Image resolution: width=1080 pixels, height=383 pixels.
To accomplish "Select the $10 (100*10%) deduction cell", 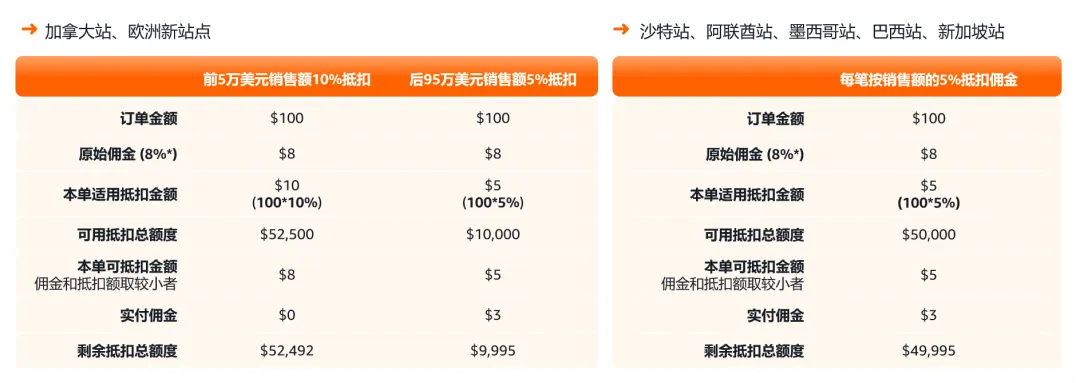I will pos(287,194).
